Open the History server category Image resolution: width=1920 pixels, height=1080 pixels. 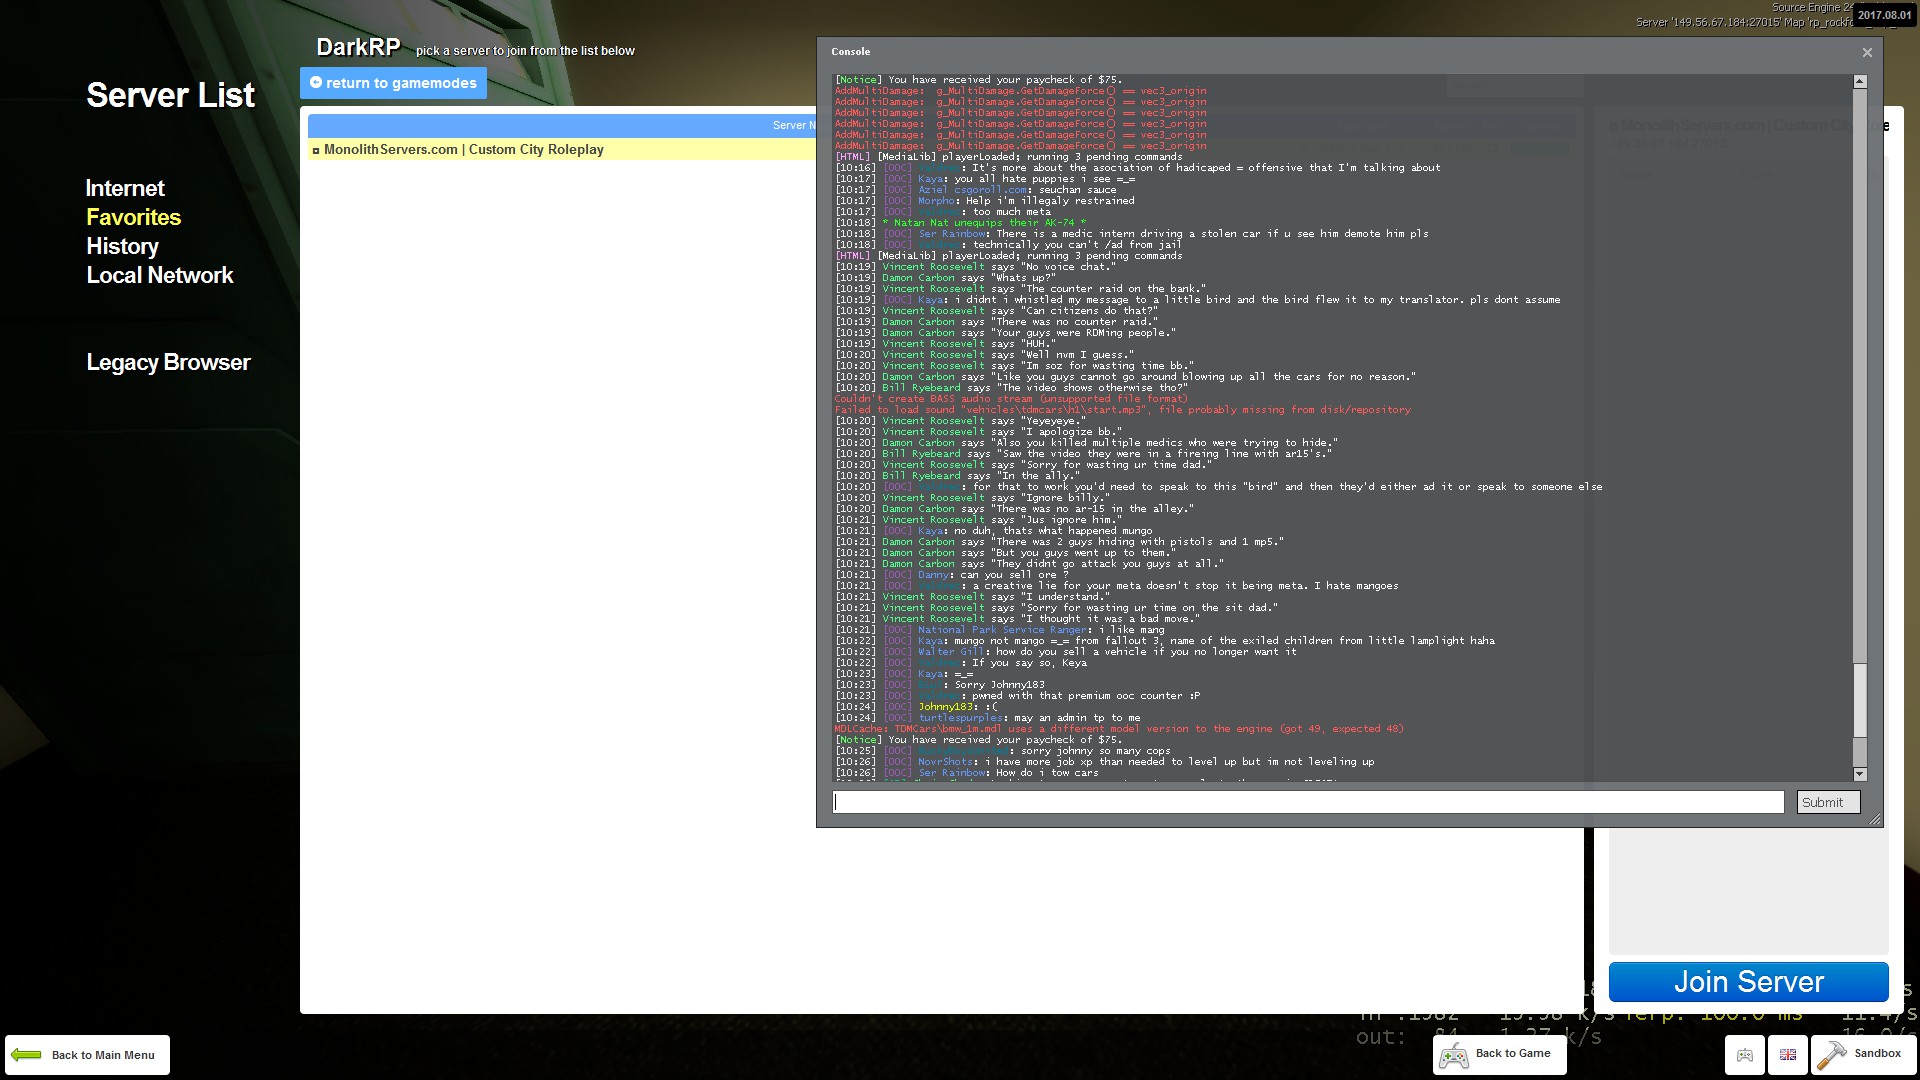(x=122, y=246)
